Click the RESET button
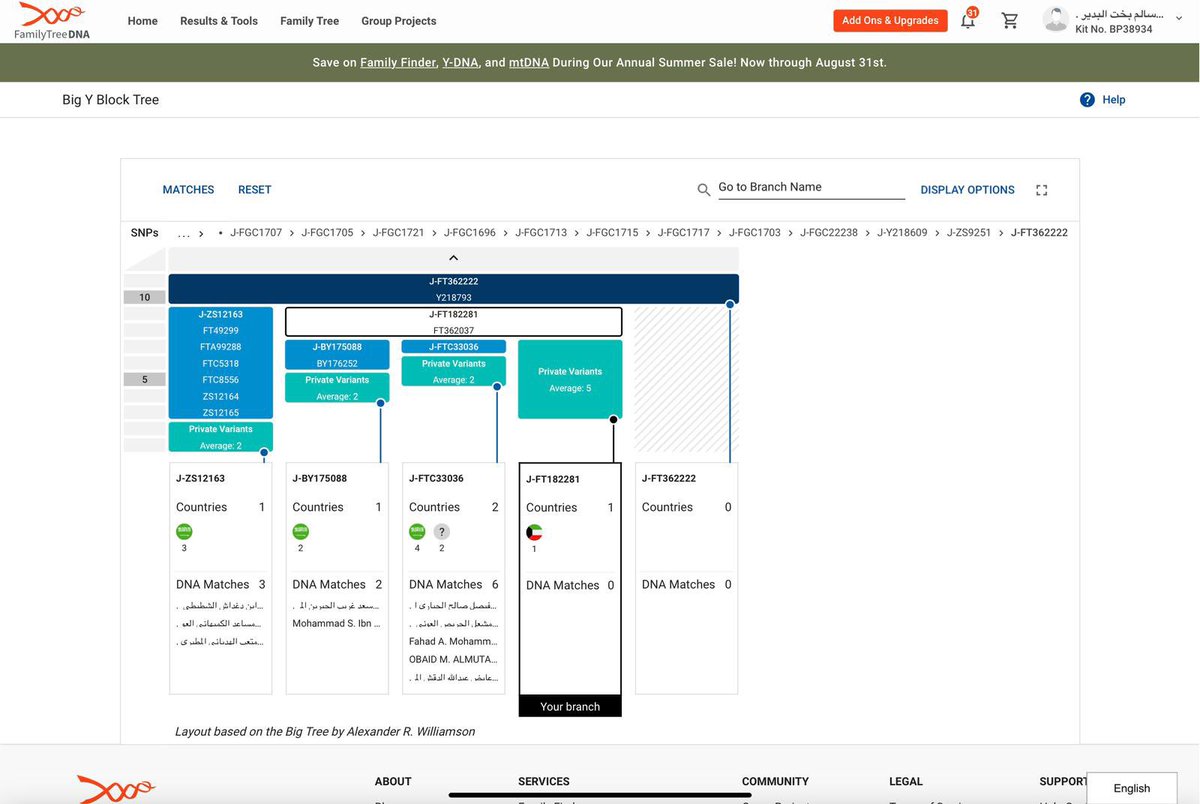The width and height of the screenshot is (1200, 804). [x=254, y=190]
